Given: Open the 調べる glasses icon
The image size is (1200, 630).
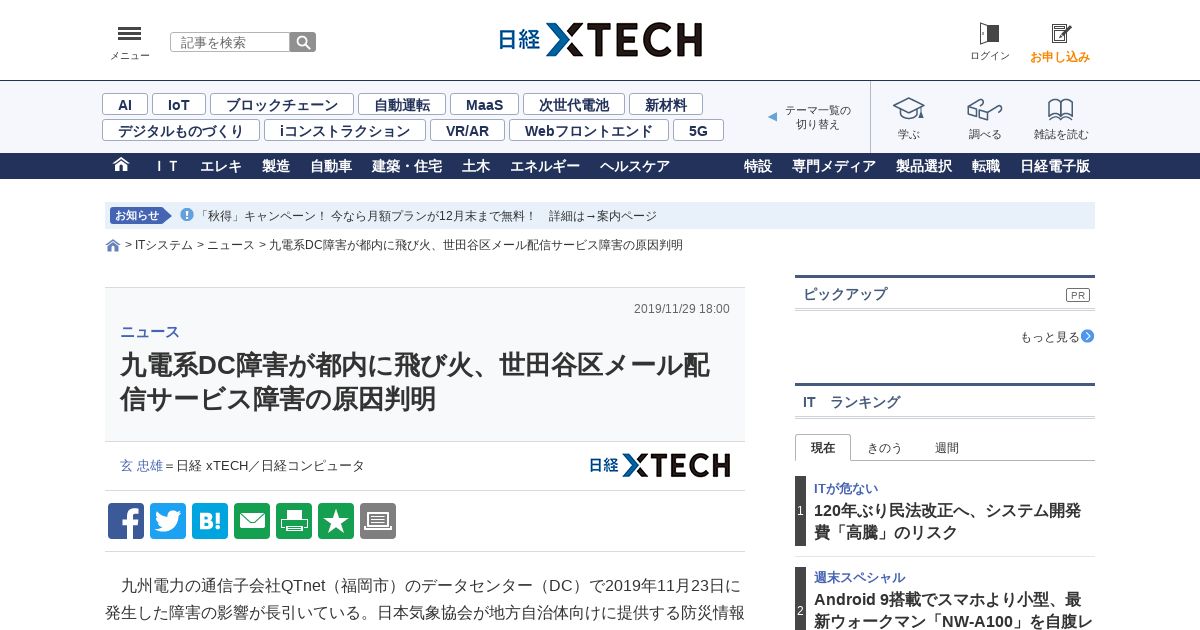Looking at the screenshot, I should pyautogui.click(x=985, y=108).
